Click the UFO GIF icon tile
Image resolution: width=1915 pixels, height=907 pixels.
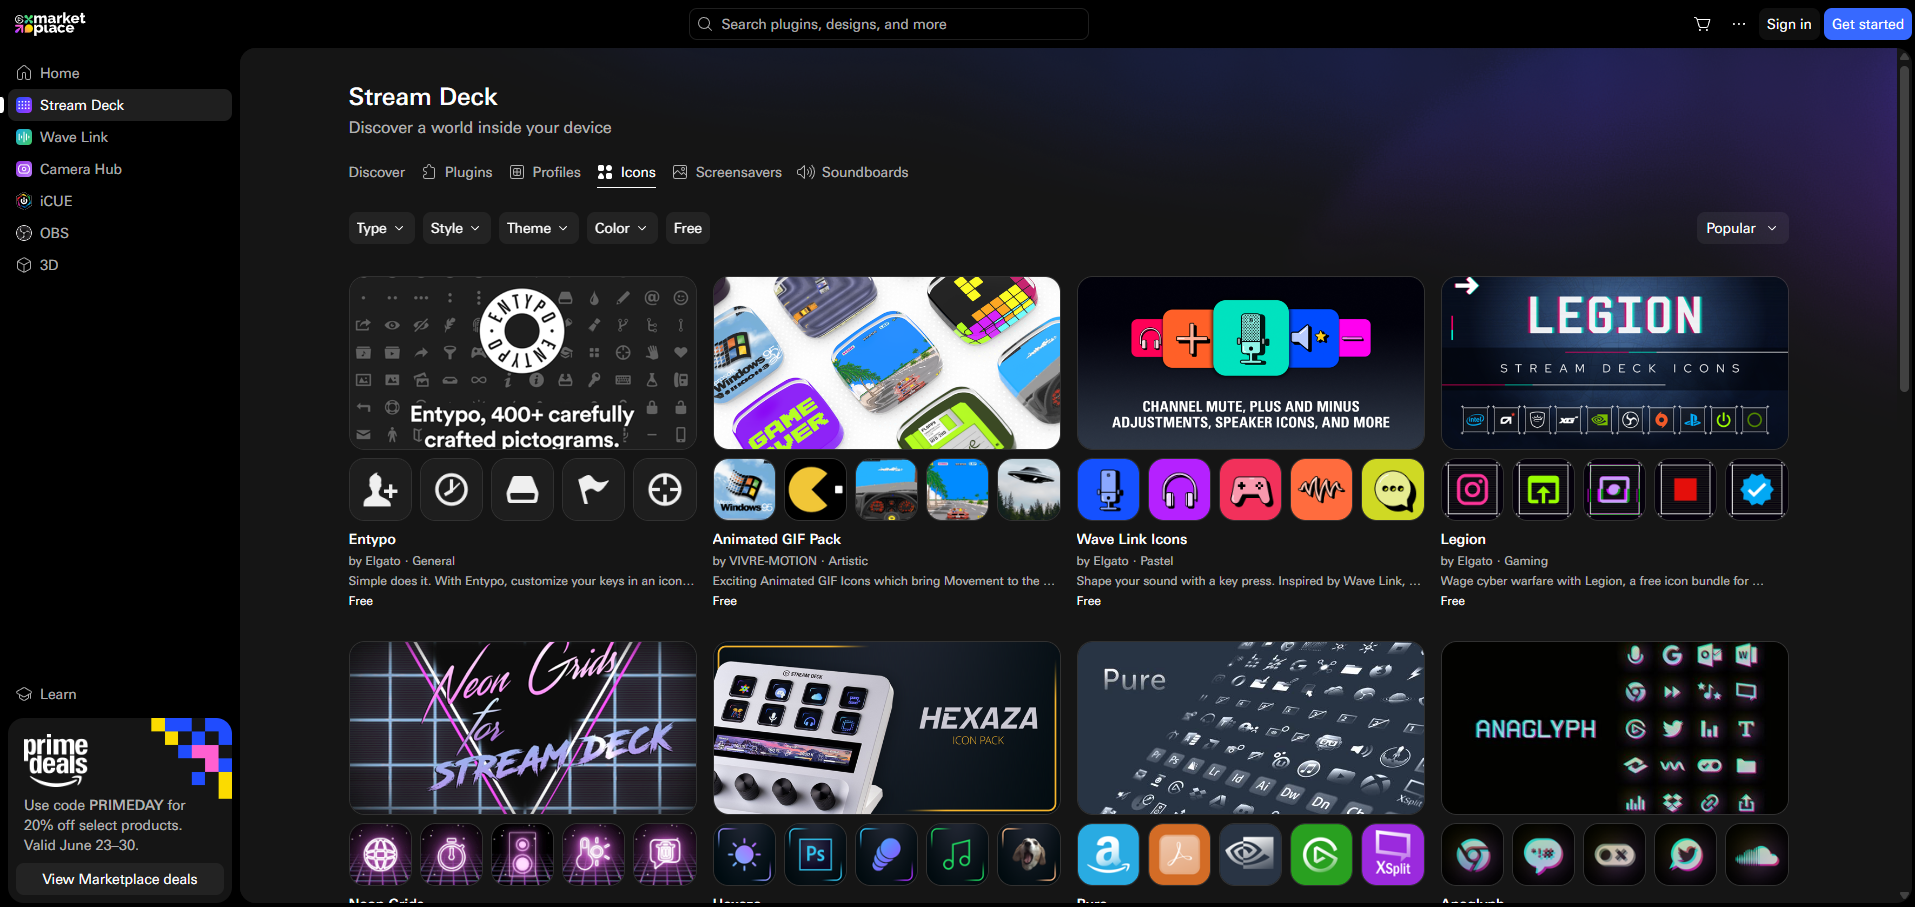1028,490
